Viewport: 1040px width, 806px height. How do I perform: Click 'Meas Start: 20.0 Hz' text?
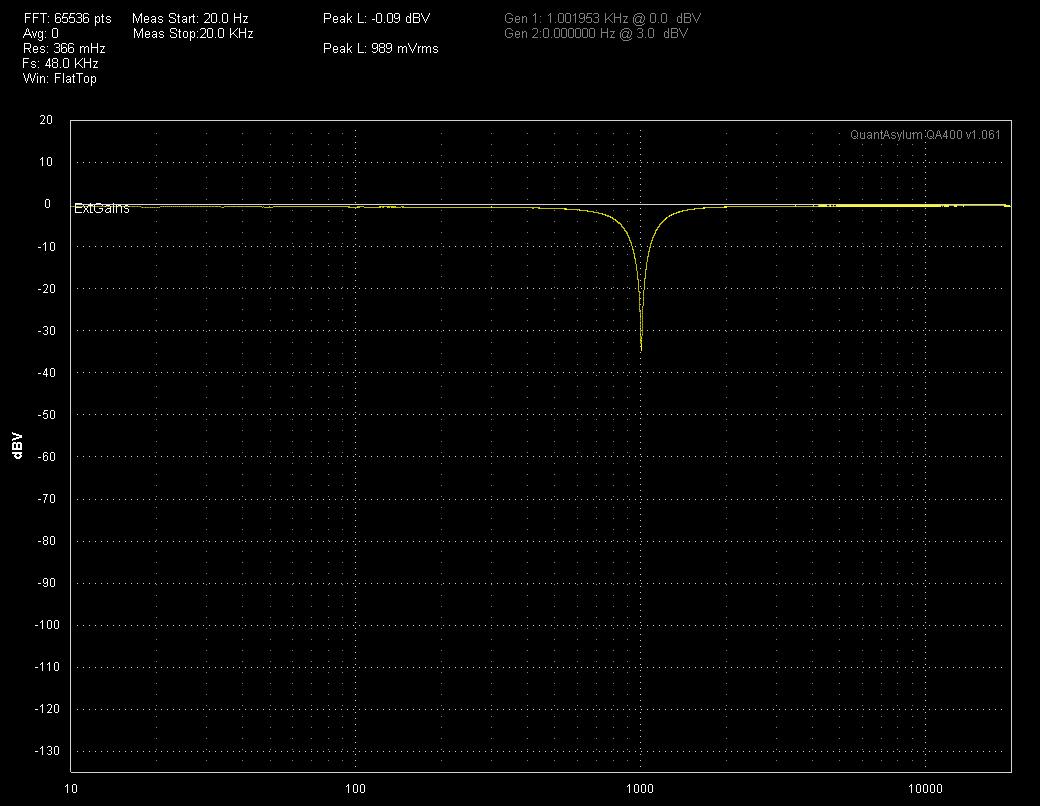click(x=190, y=19)
